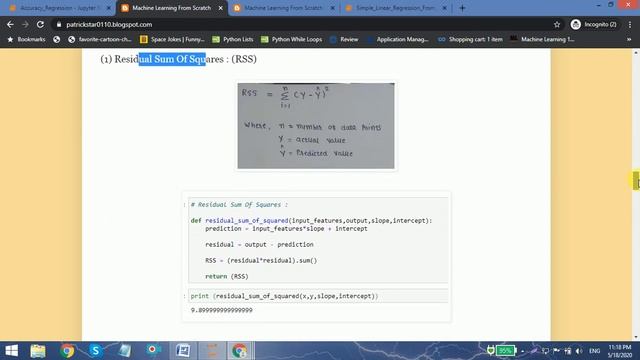Image resolution: width=640 pixels, height=360 pixels.
Task: Switch to the Simple_Linear_Regression_From tab
Action: [395, 8]
